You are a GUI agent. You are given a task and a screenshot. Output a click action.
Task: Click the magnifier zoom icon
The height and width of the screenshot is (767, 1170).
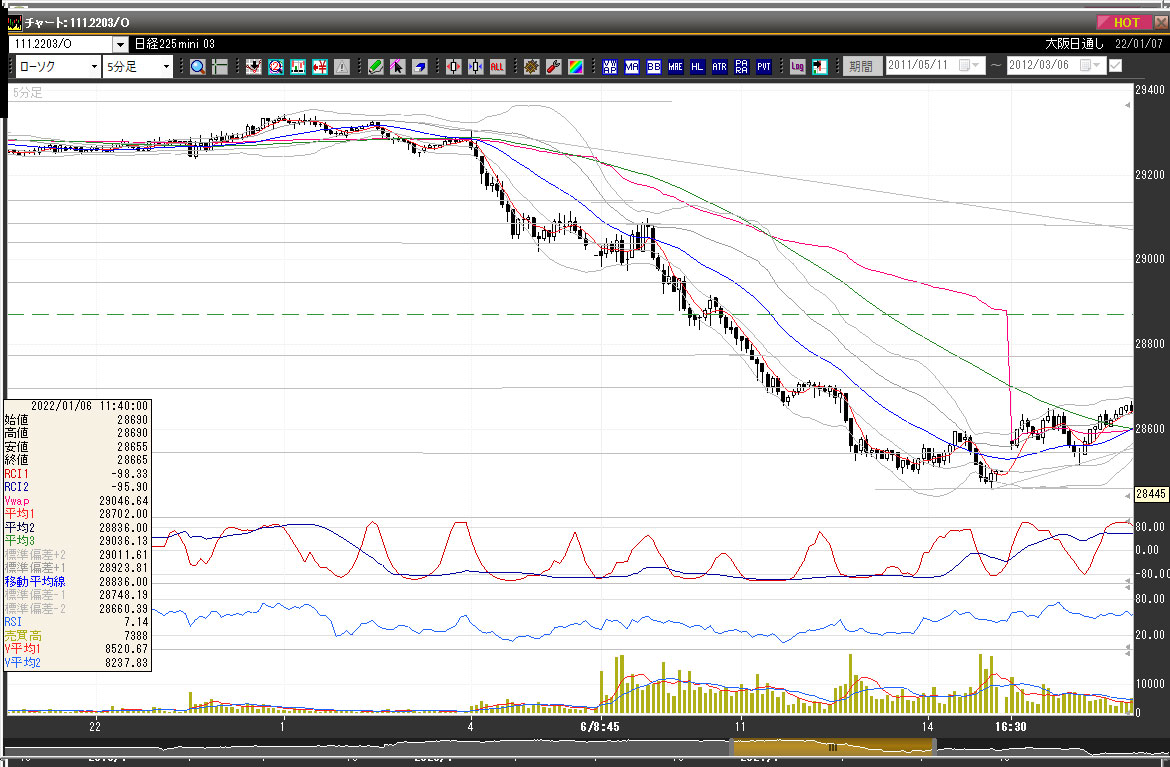pos(198,67)
